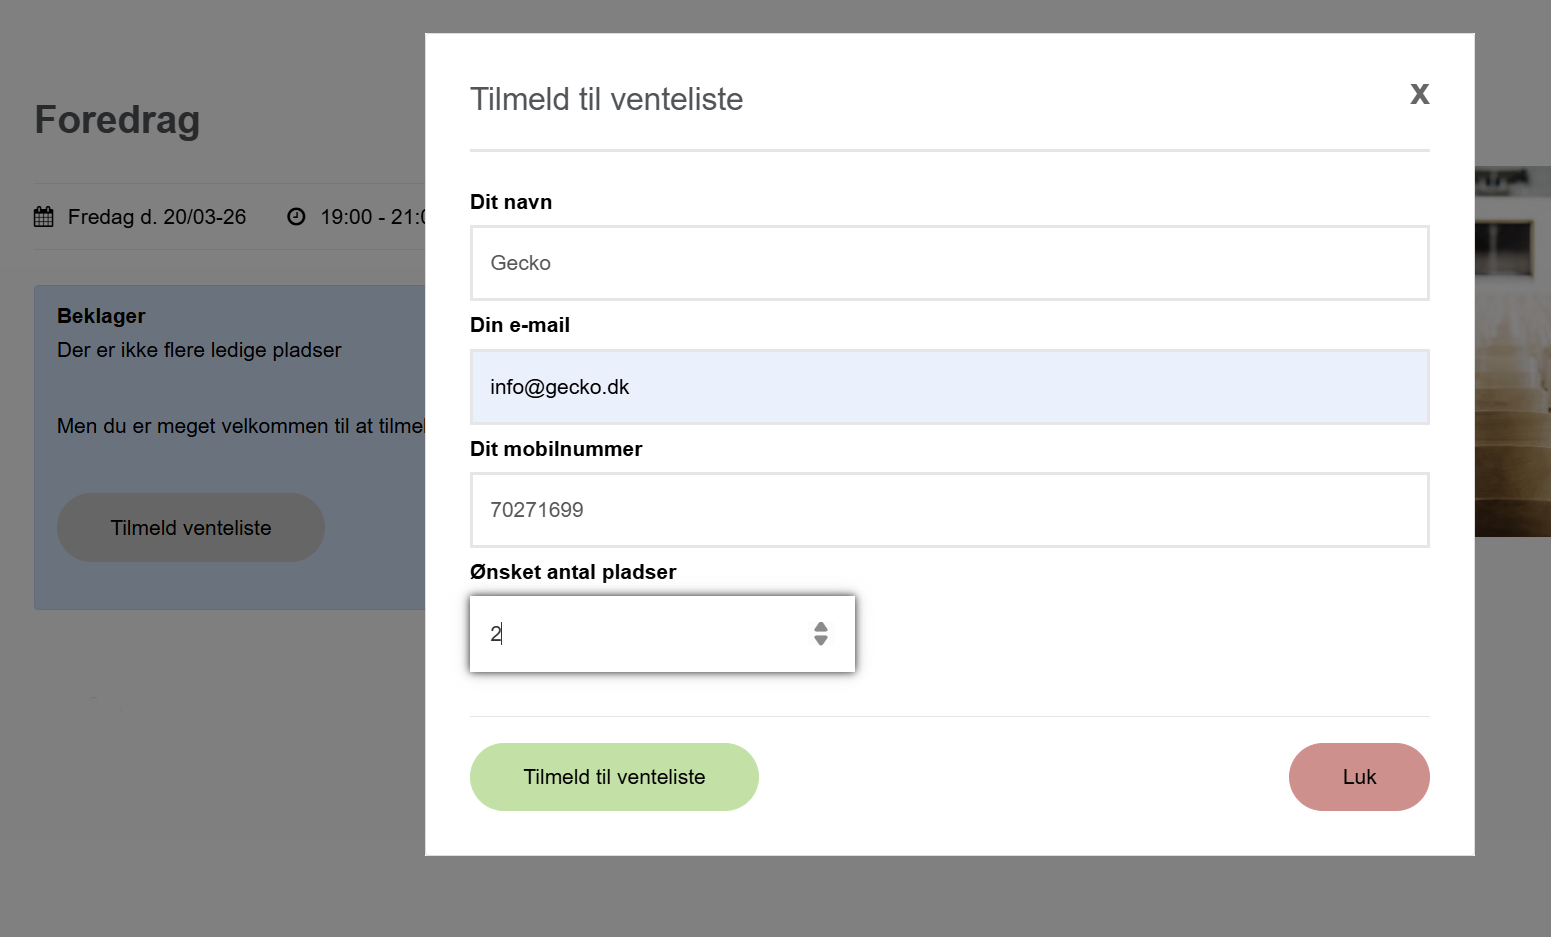Image resolution: width=1551 pixels, height=937 pixels.
Task: Click the Tilmeld venteliste button behind the dialog
Action: point(190,527)
